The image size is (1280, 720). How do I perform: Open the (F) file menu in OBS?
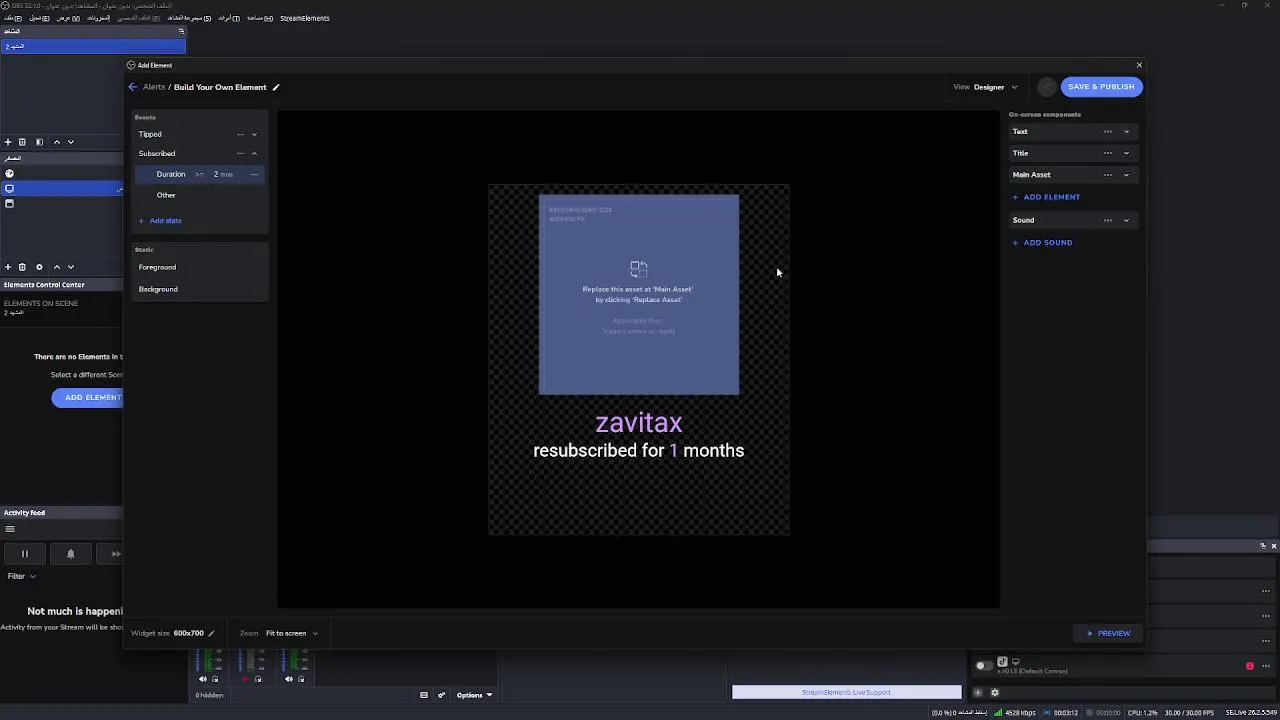(12, 18)
